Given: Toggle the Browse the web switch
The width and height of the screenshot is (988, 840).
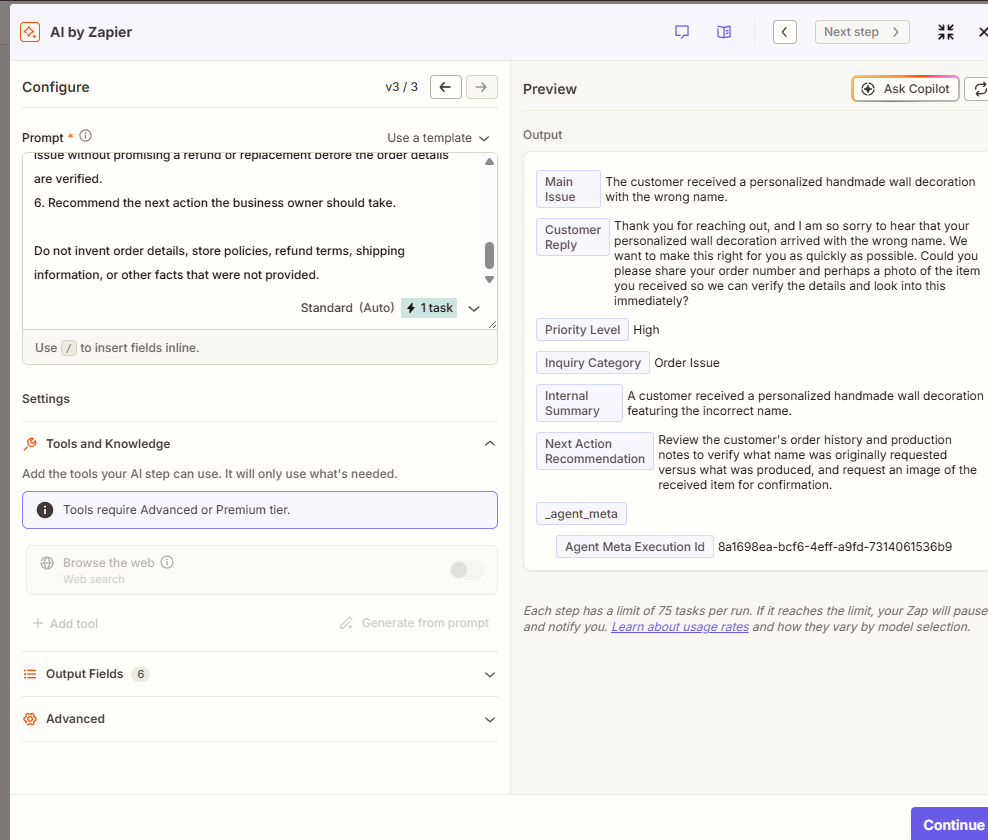Looking at the screenshot, I should coord(468,570).
